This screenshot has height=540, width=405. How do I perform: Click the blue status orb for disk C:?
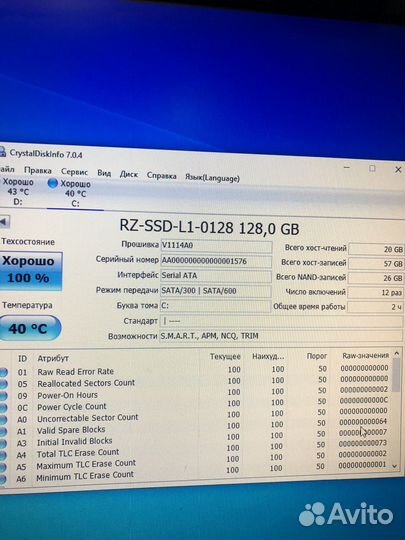tap(53, 183)
